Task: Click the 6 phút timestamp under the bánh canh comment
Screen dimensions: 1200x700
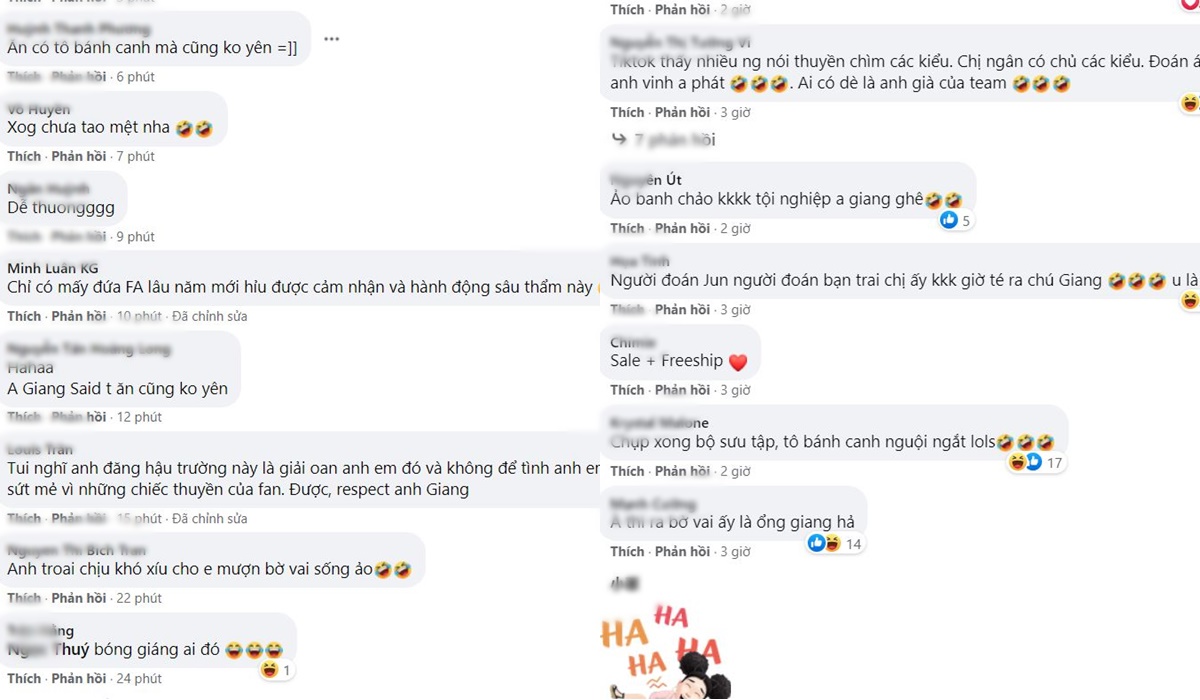Action: (x=135, y=77)
